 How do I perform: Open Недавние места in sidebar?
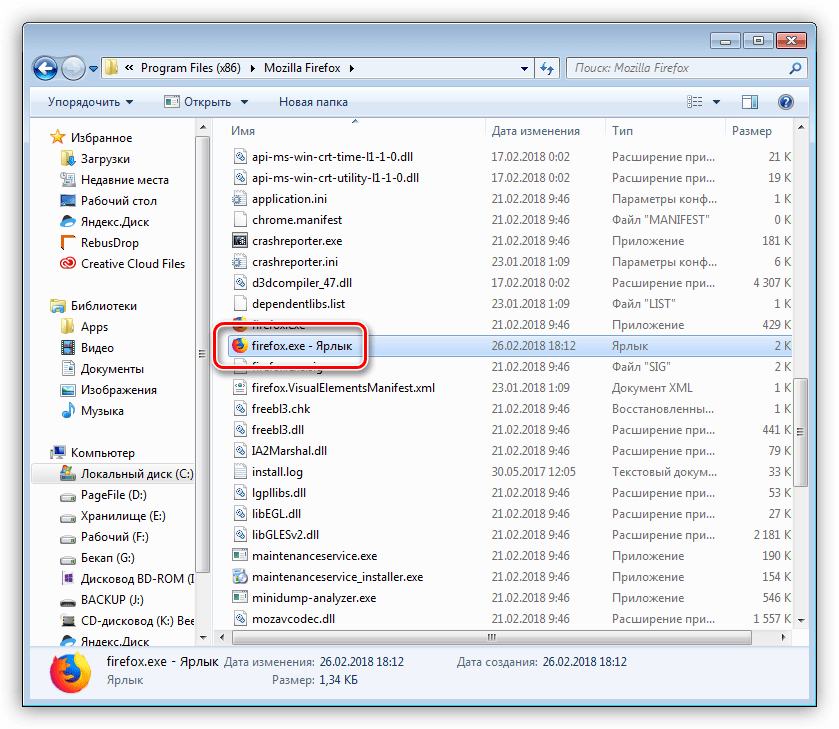pos(125,180)
